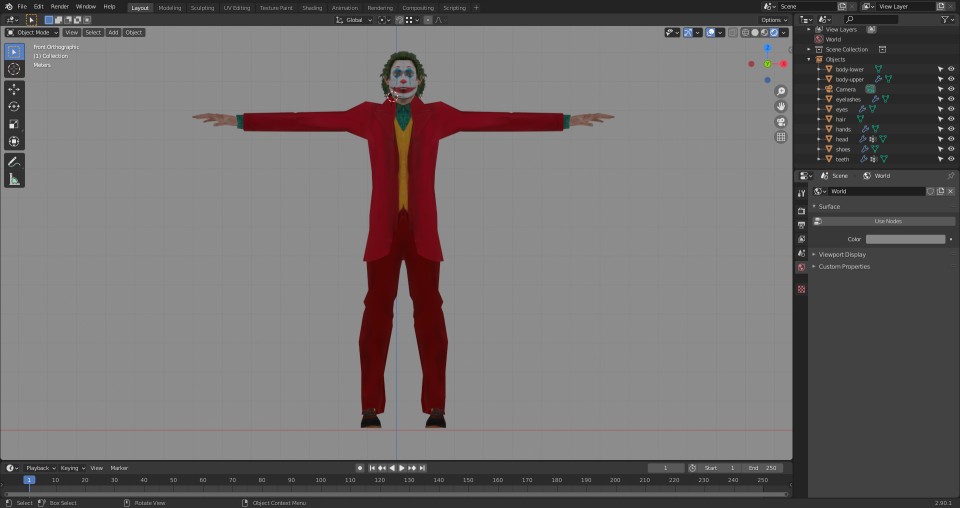Select the Annotate pencil tool
The image size is (960, 508).
coord(14,161)
